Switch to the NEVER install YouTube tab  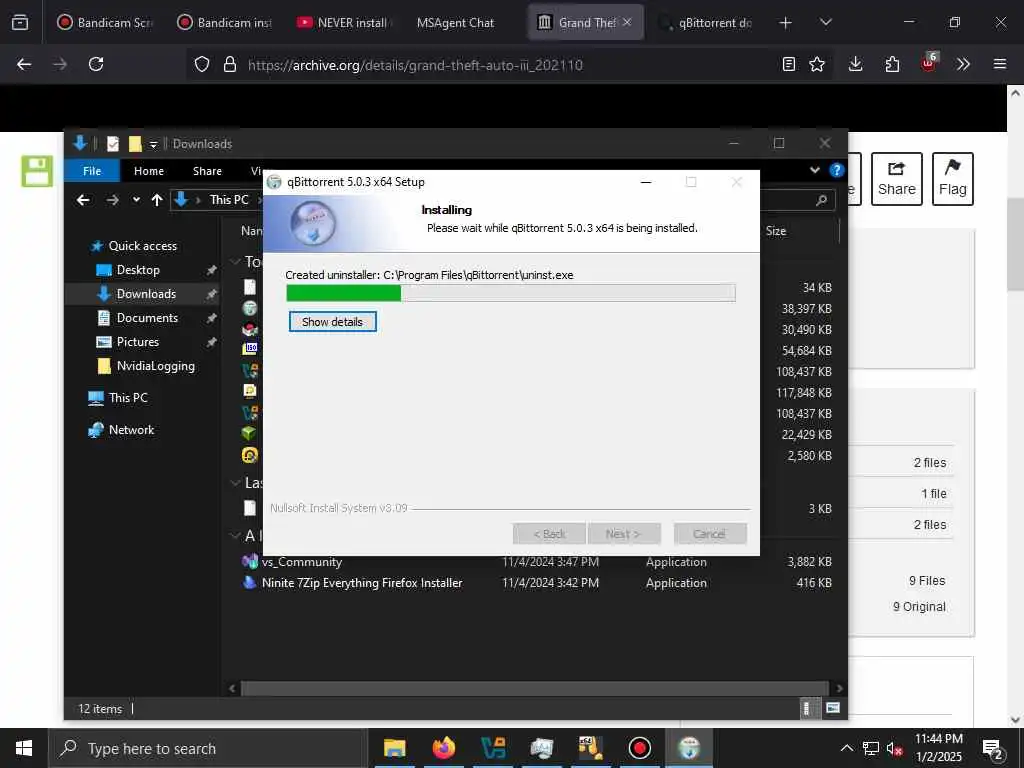point(344,23)
